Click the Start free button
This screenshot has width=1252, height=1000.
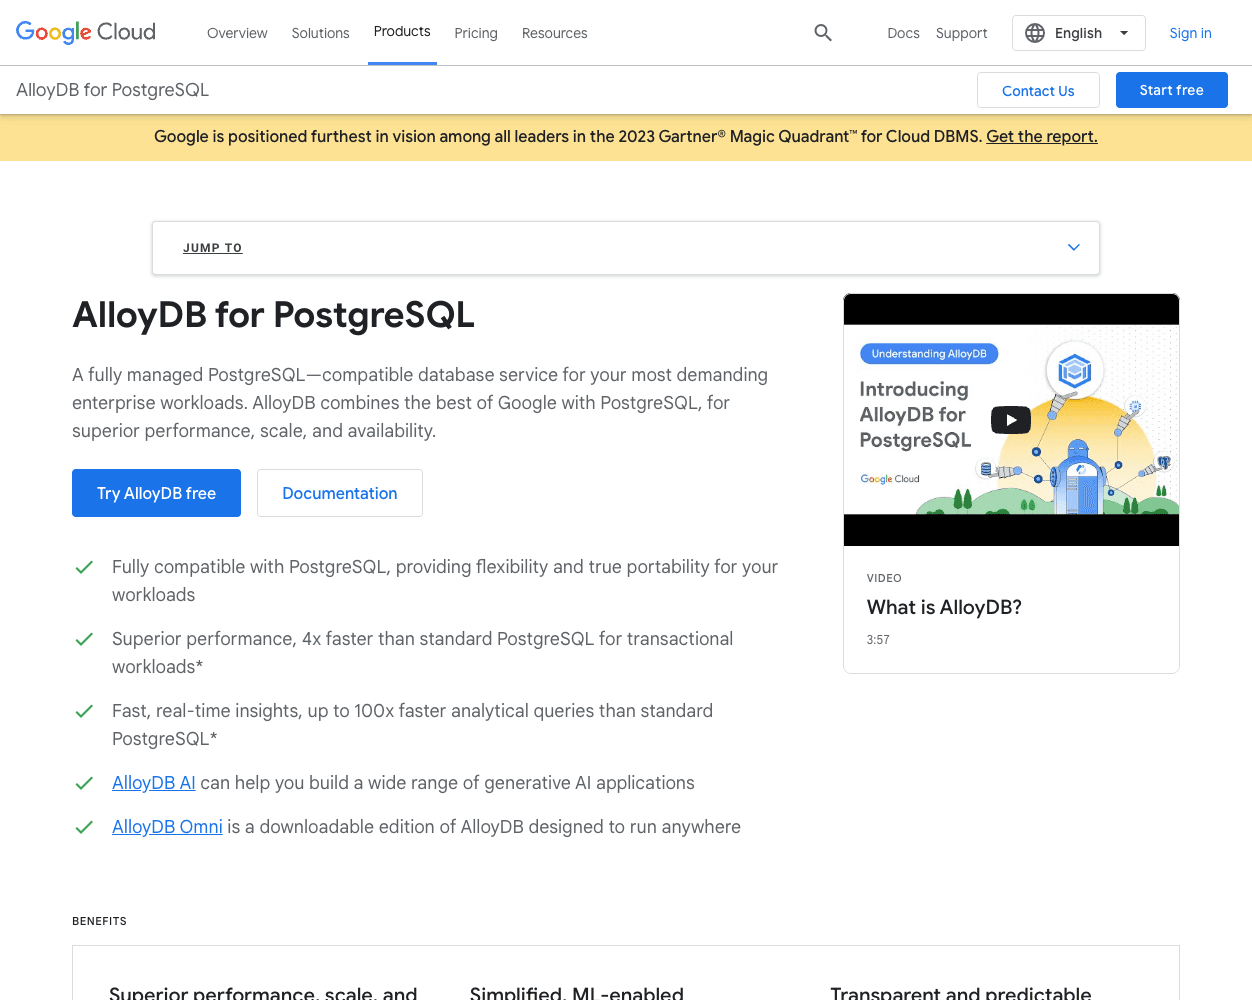click(x=1171, y=90)
